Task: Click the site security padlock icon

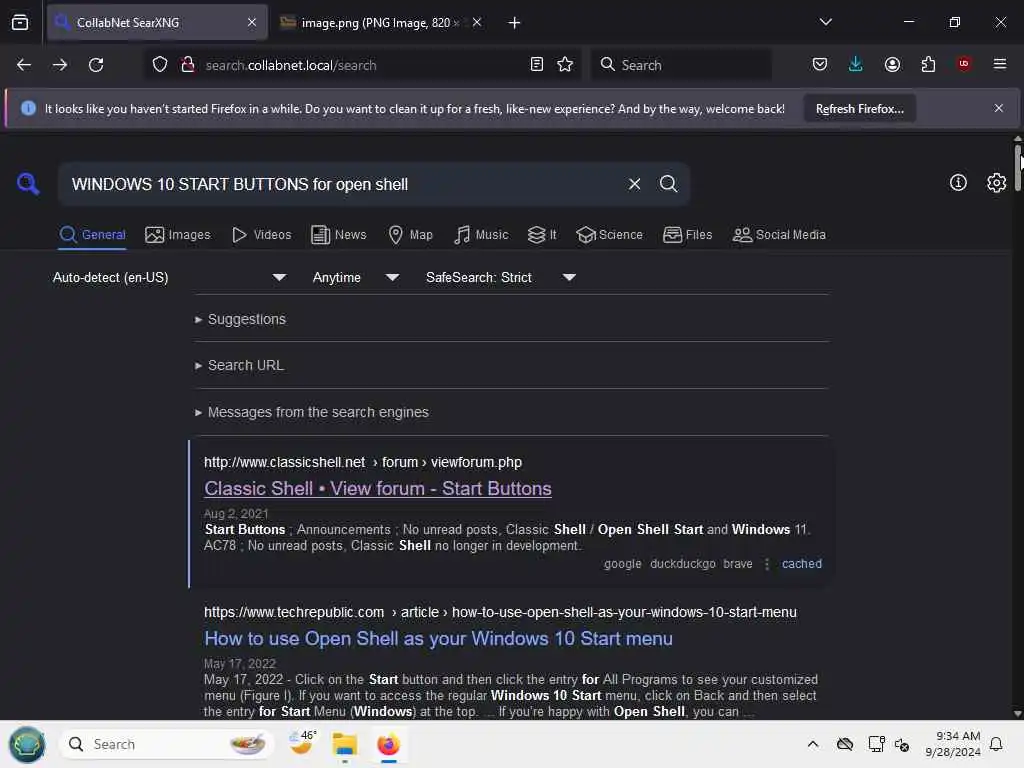Action: (x=188, y=65)
